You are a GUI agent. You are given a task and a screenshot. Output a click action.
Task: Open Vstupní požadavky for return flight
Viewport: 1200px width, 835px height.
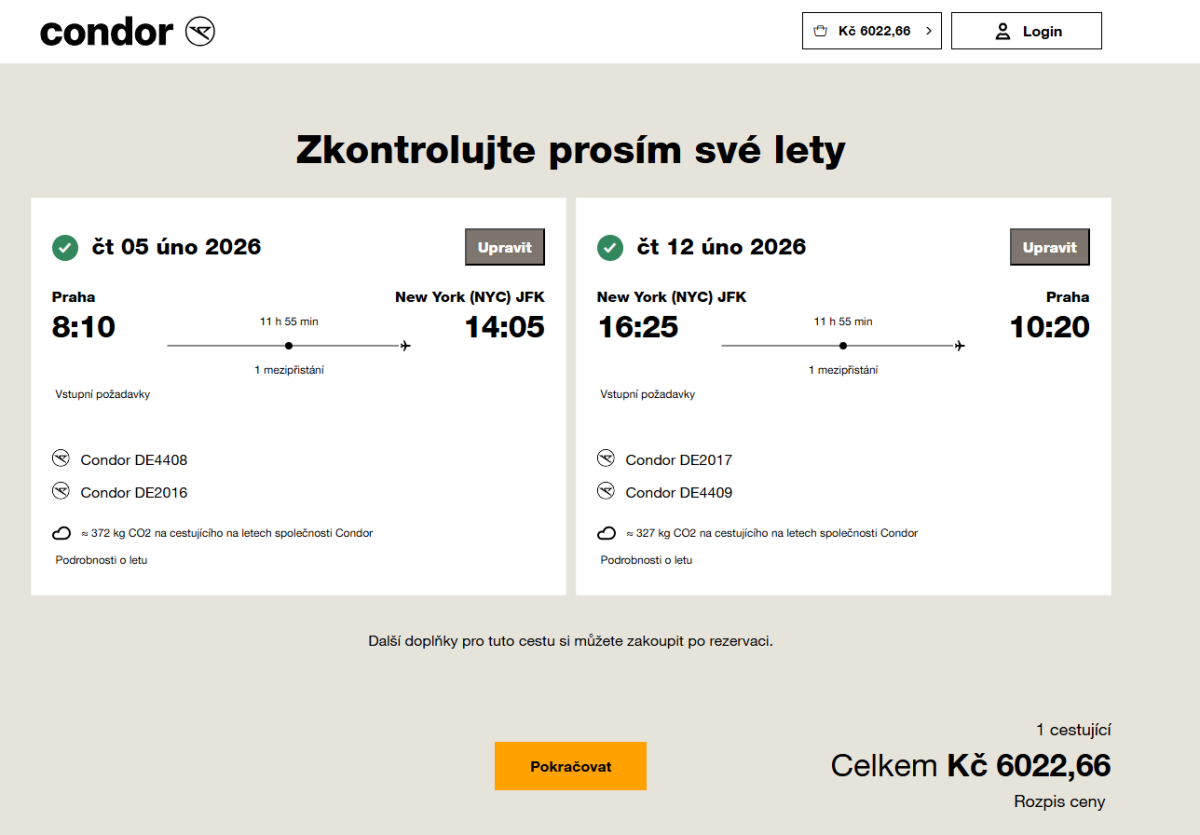[x=647, y=394]
